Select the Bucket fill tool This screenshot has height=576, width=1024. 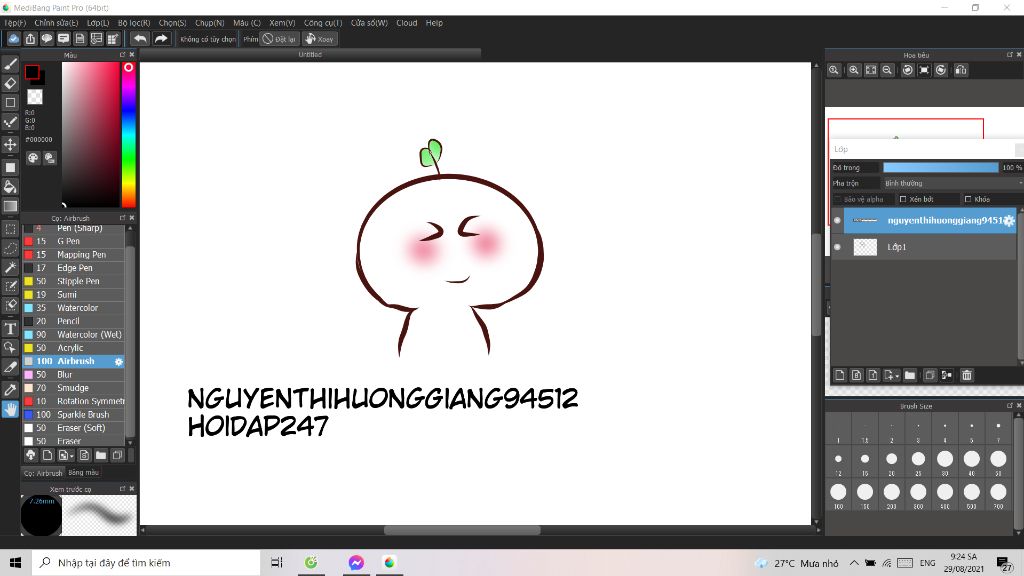10,187
